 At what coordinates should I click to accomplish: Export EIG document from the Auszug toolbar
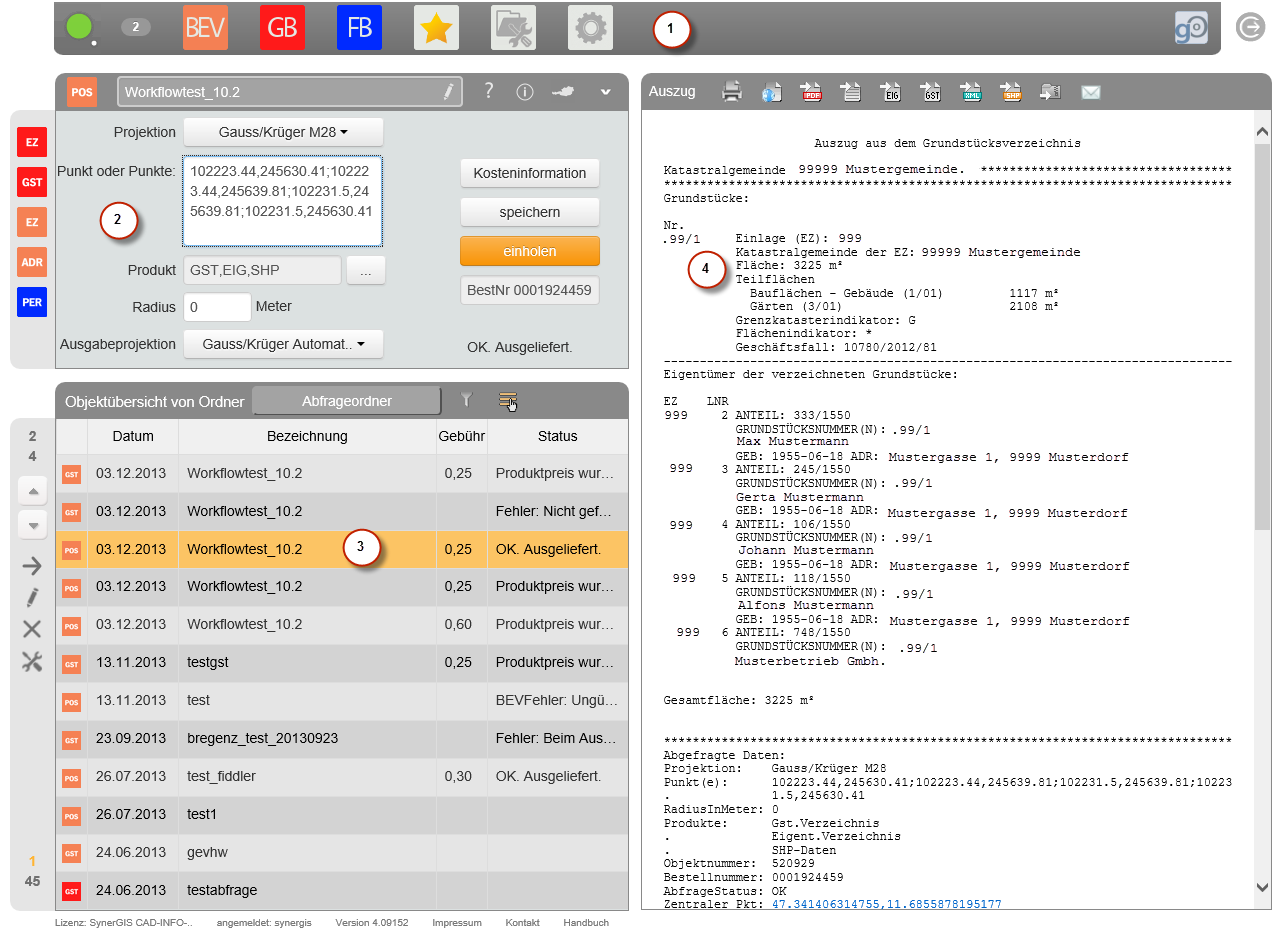tap(890, 91)
